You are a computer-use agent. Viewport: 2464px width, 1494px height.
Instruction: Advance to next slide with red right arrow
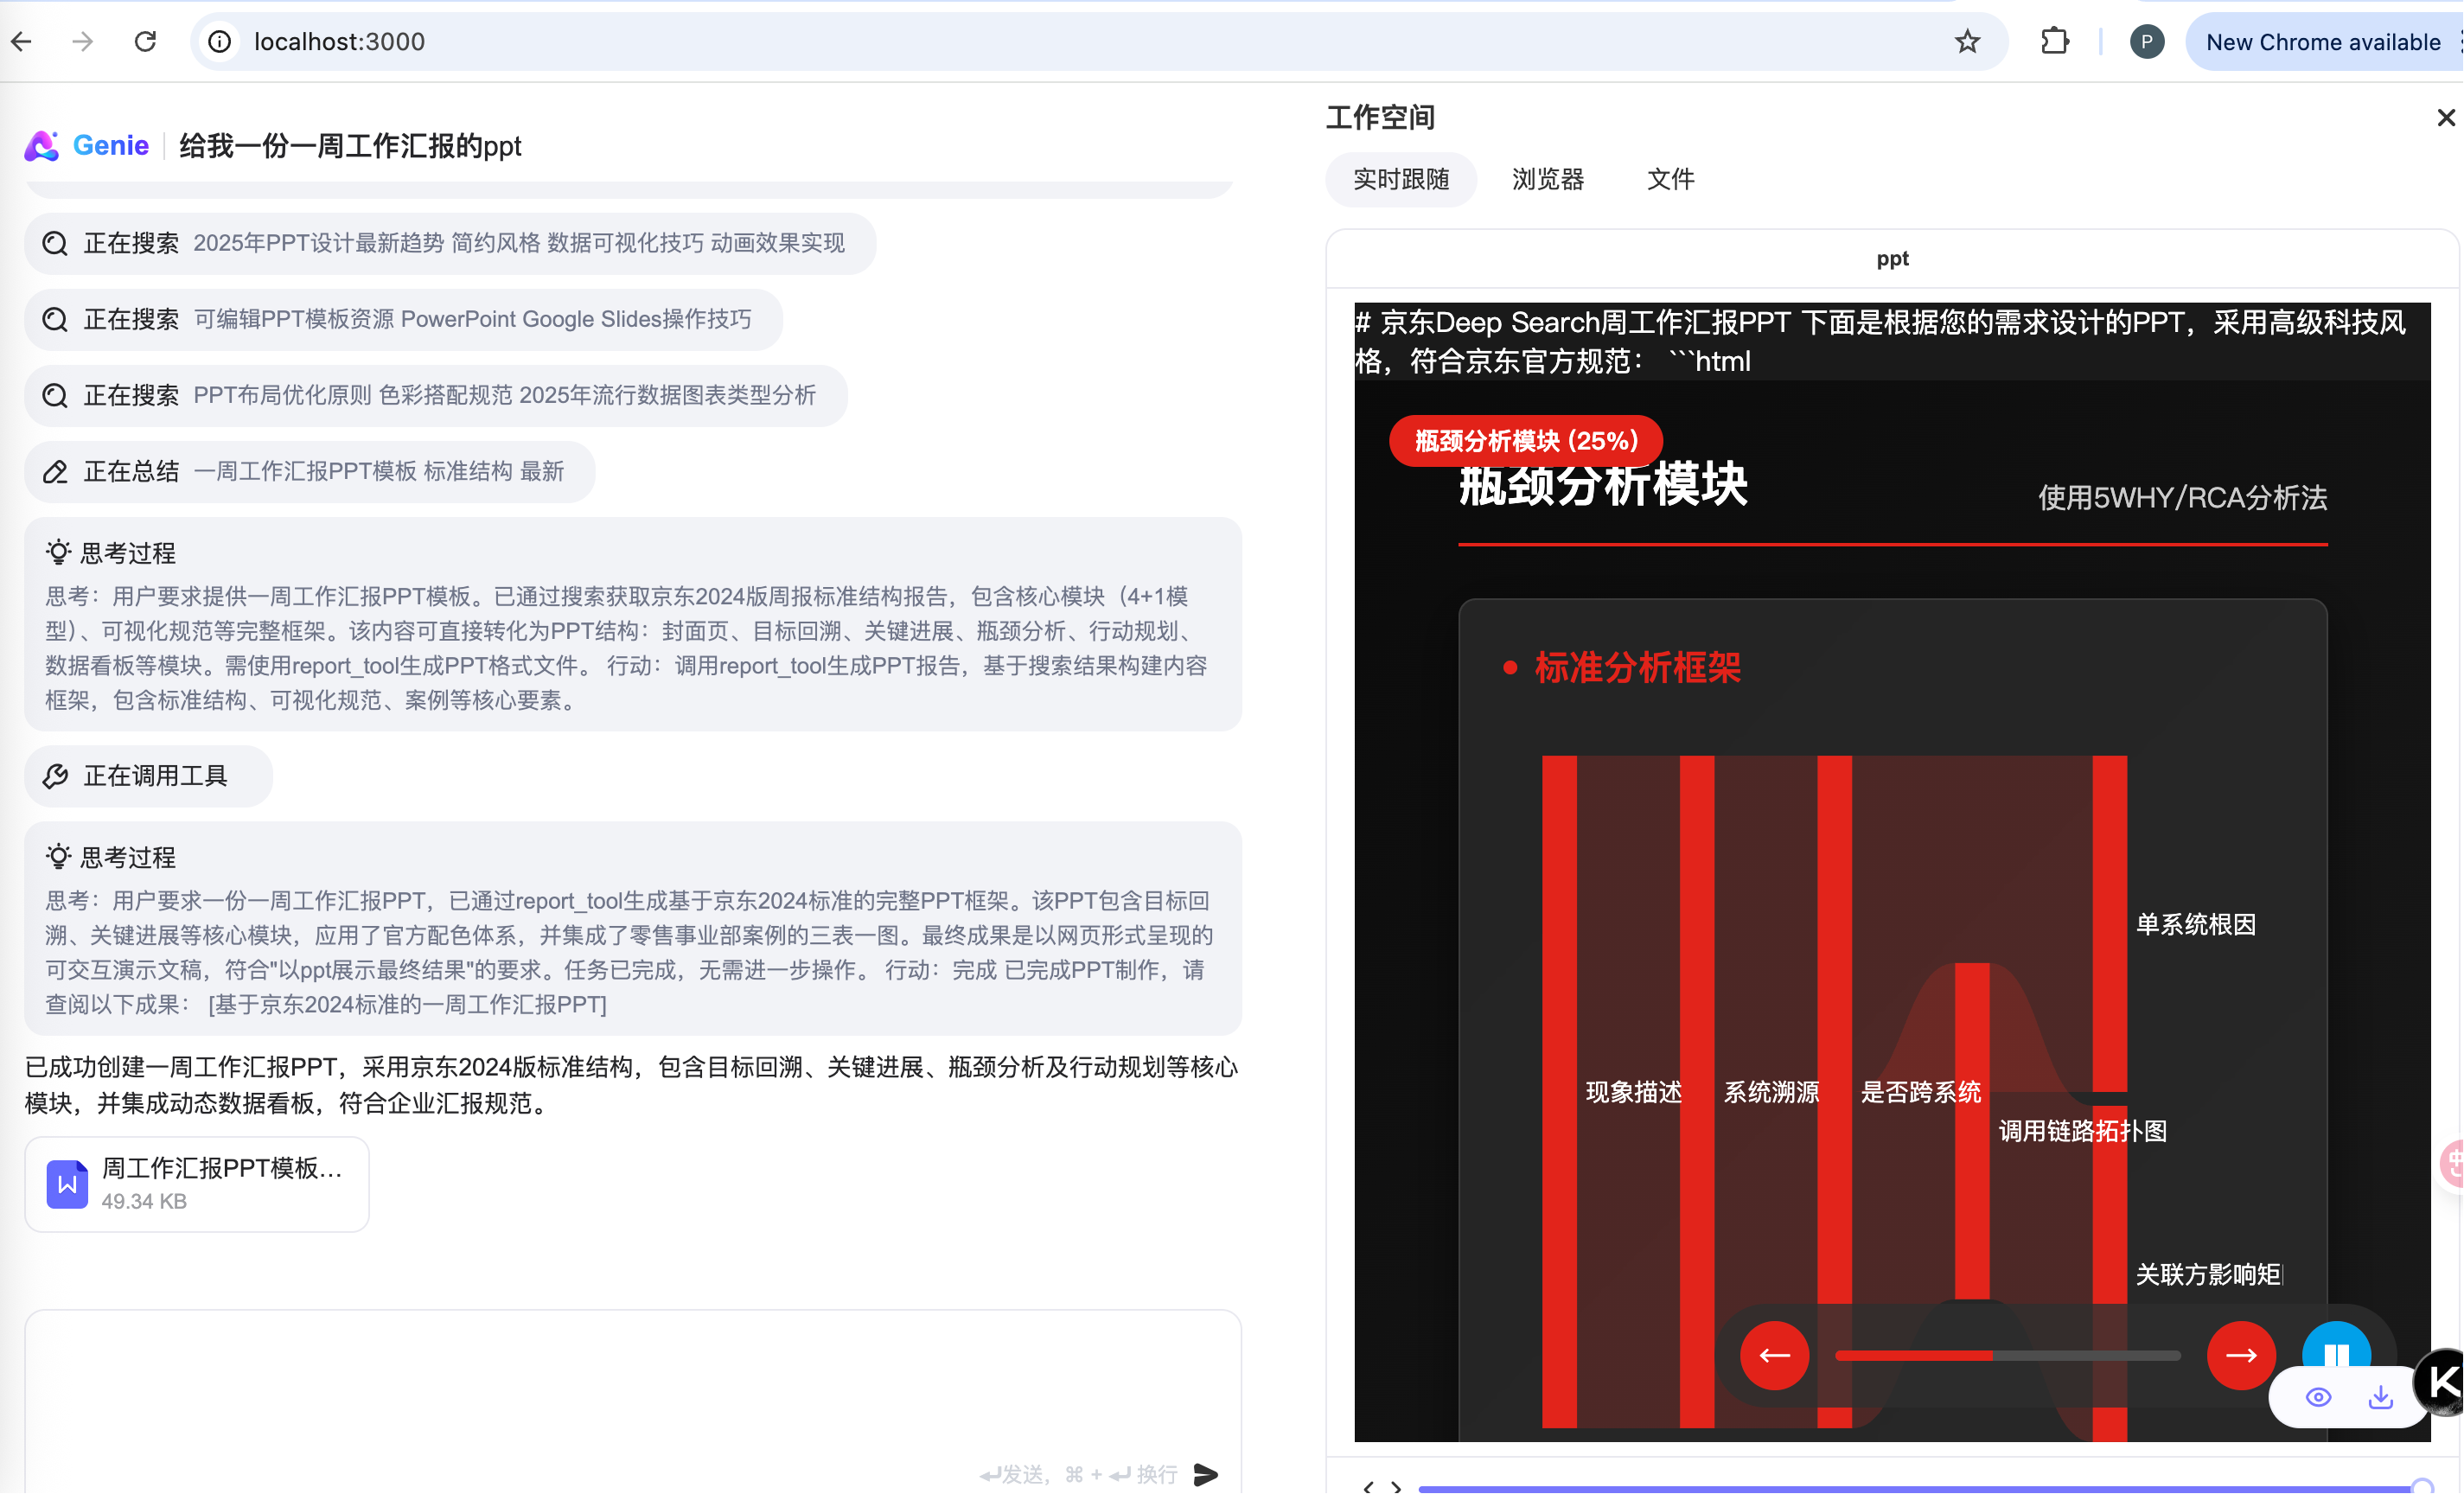tap(2241, 1356)
